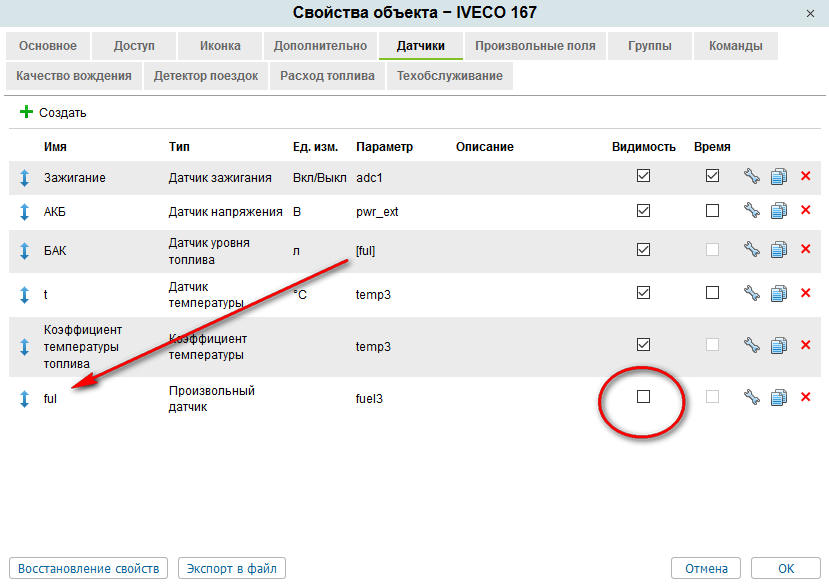Copy the АКБ sensor using copy icon

click(779, 211)
